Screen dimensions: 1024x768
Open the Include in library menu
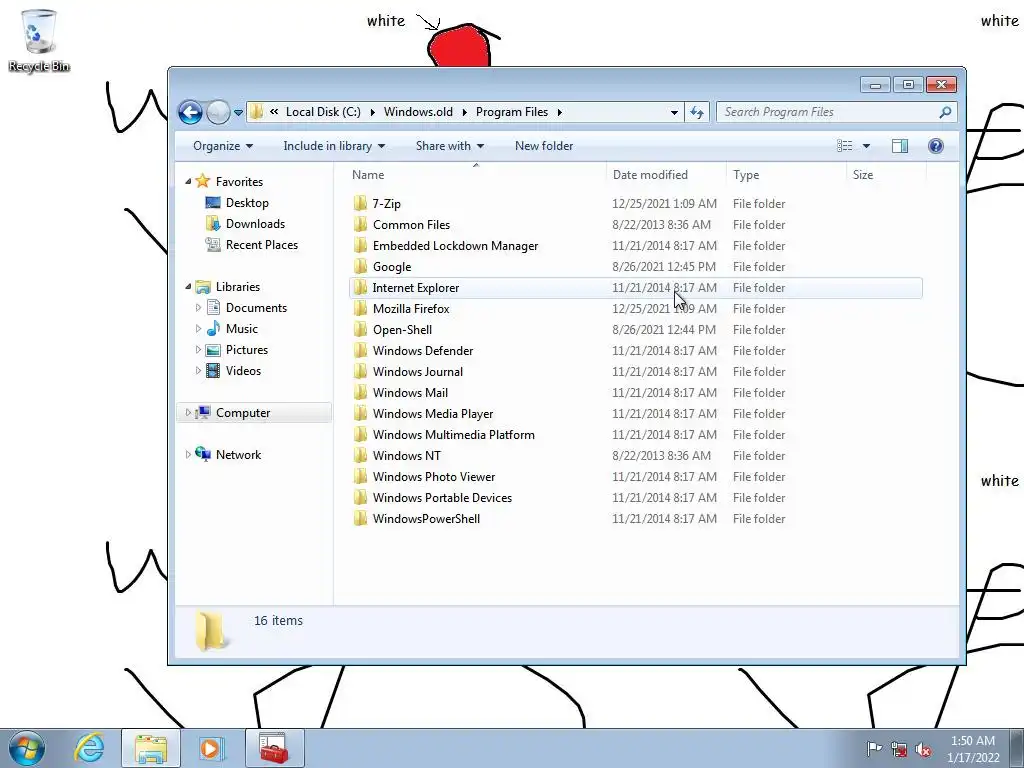334,146
